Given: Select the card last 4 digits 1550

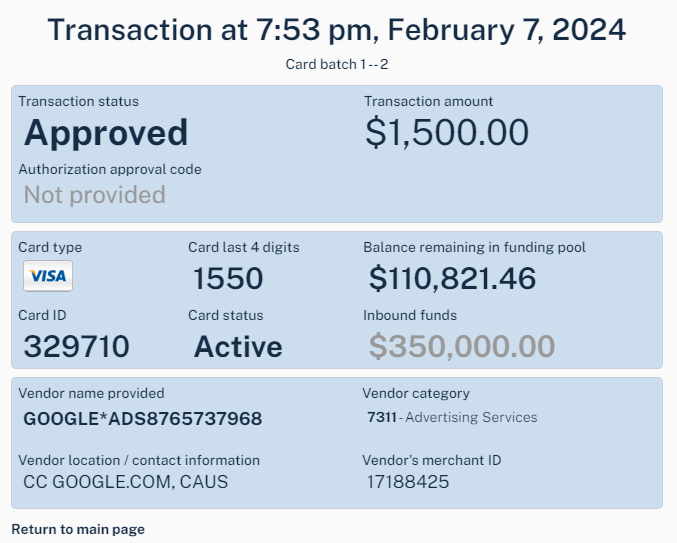Looking at the screenshot, I should [x=228, y=278].
